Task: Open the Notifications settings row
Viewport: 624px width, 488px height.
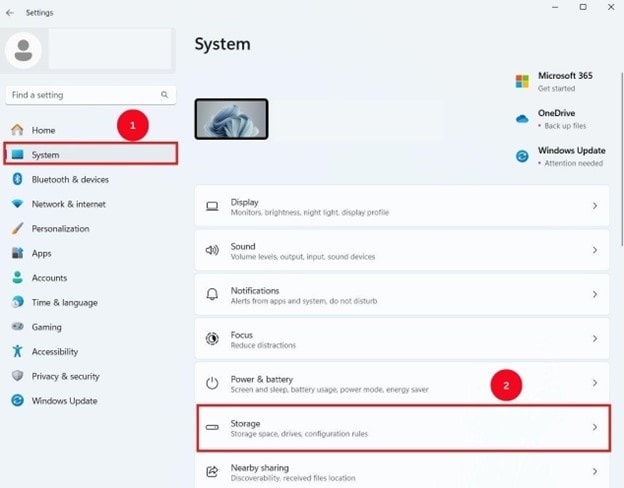Action: (x=402, y=295)
